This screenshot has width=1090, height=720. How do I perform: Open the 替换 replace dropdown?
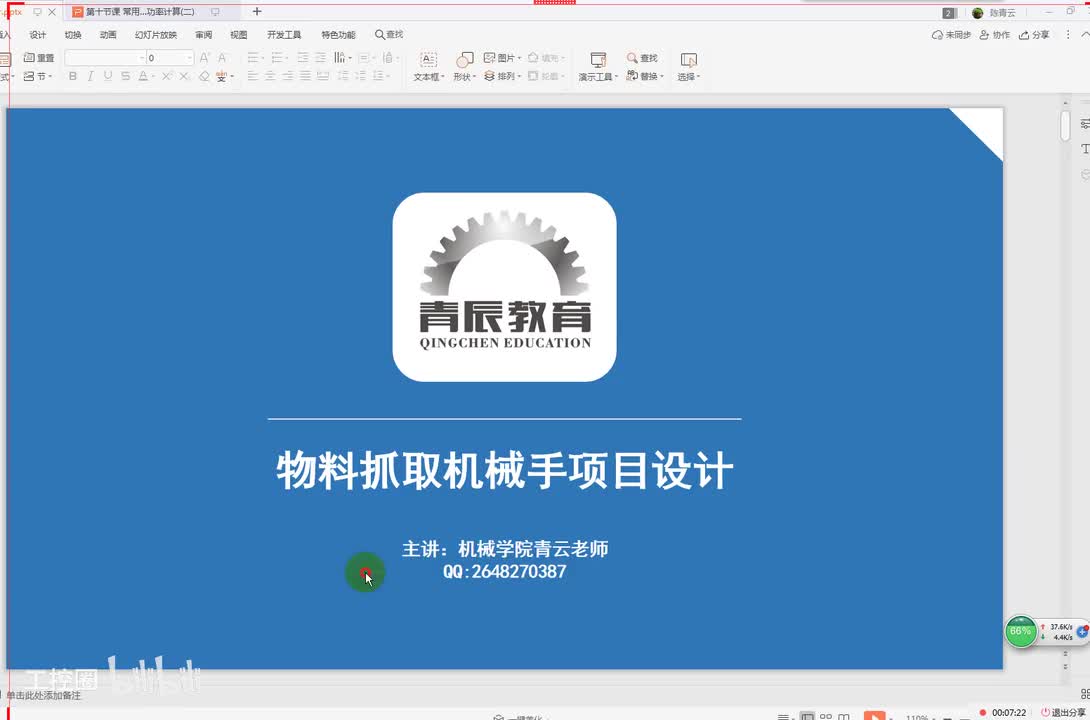[x=645, y=76]
